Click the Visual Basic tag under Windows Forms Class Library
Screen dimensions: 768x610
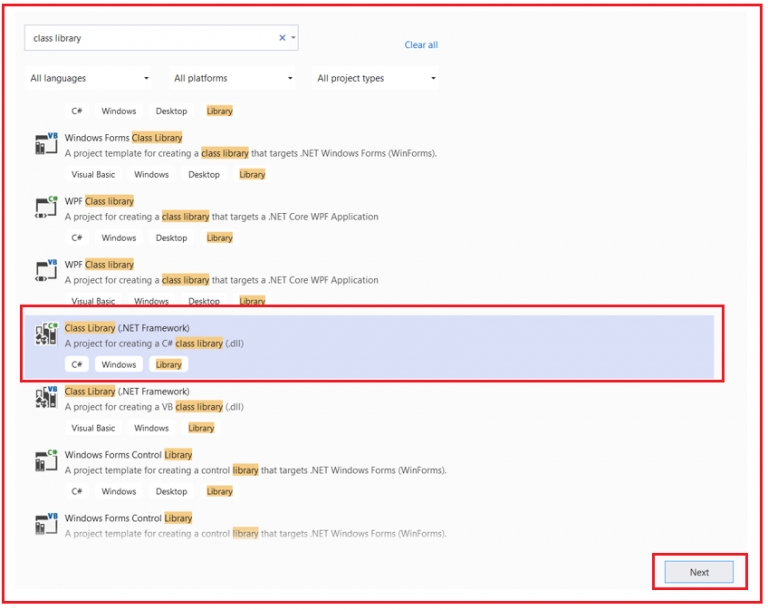93,175
